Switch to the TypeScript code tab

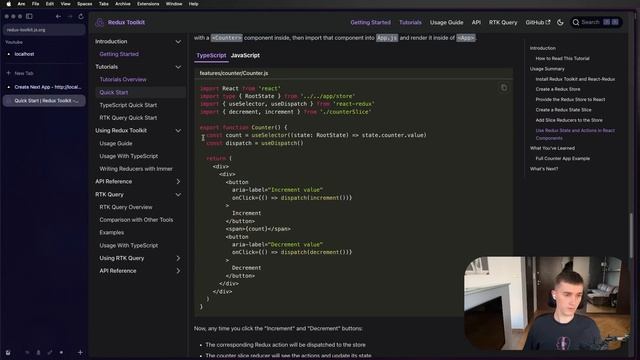click(211, 56)
